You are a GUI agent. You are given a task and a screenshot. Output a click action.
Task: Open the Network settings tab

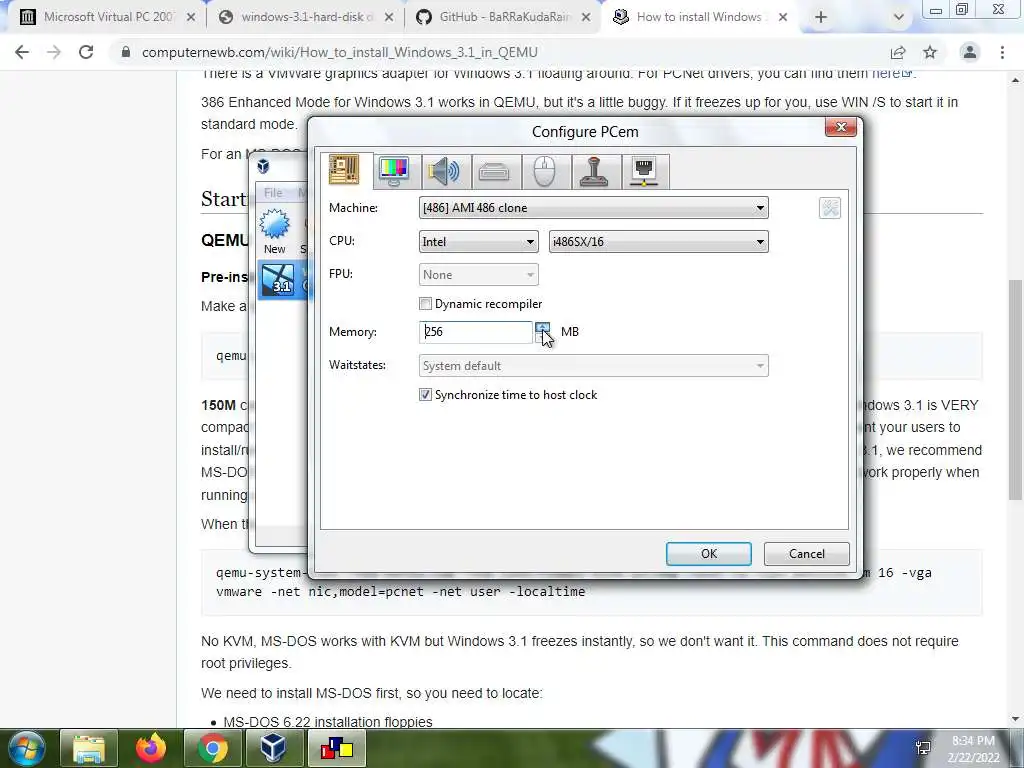coord(644,172)
